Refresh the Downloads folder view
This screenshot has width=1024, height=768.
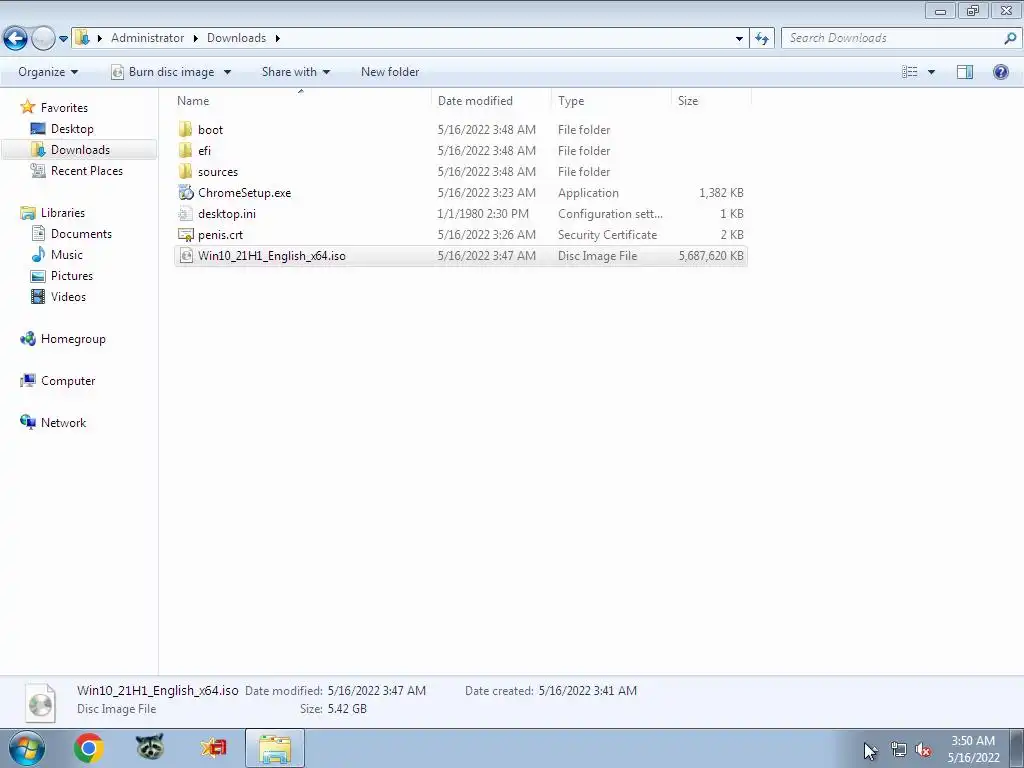[x=761, y=38]
